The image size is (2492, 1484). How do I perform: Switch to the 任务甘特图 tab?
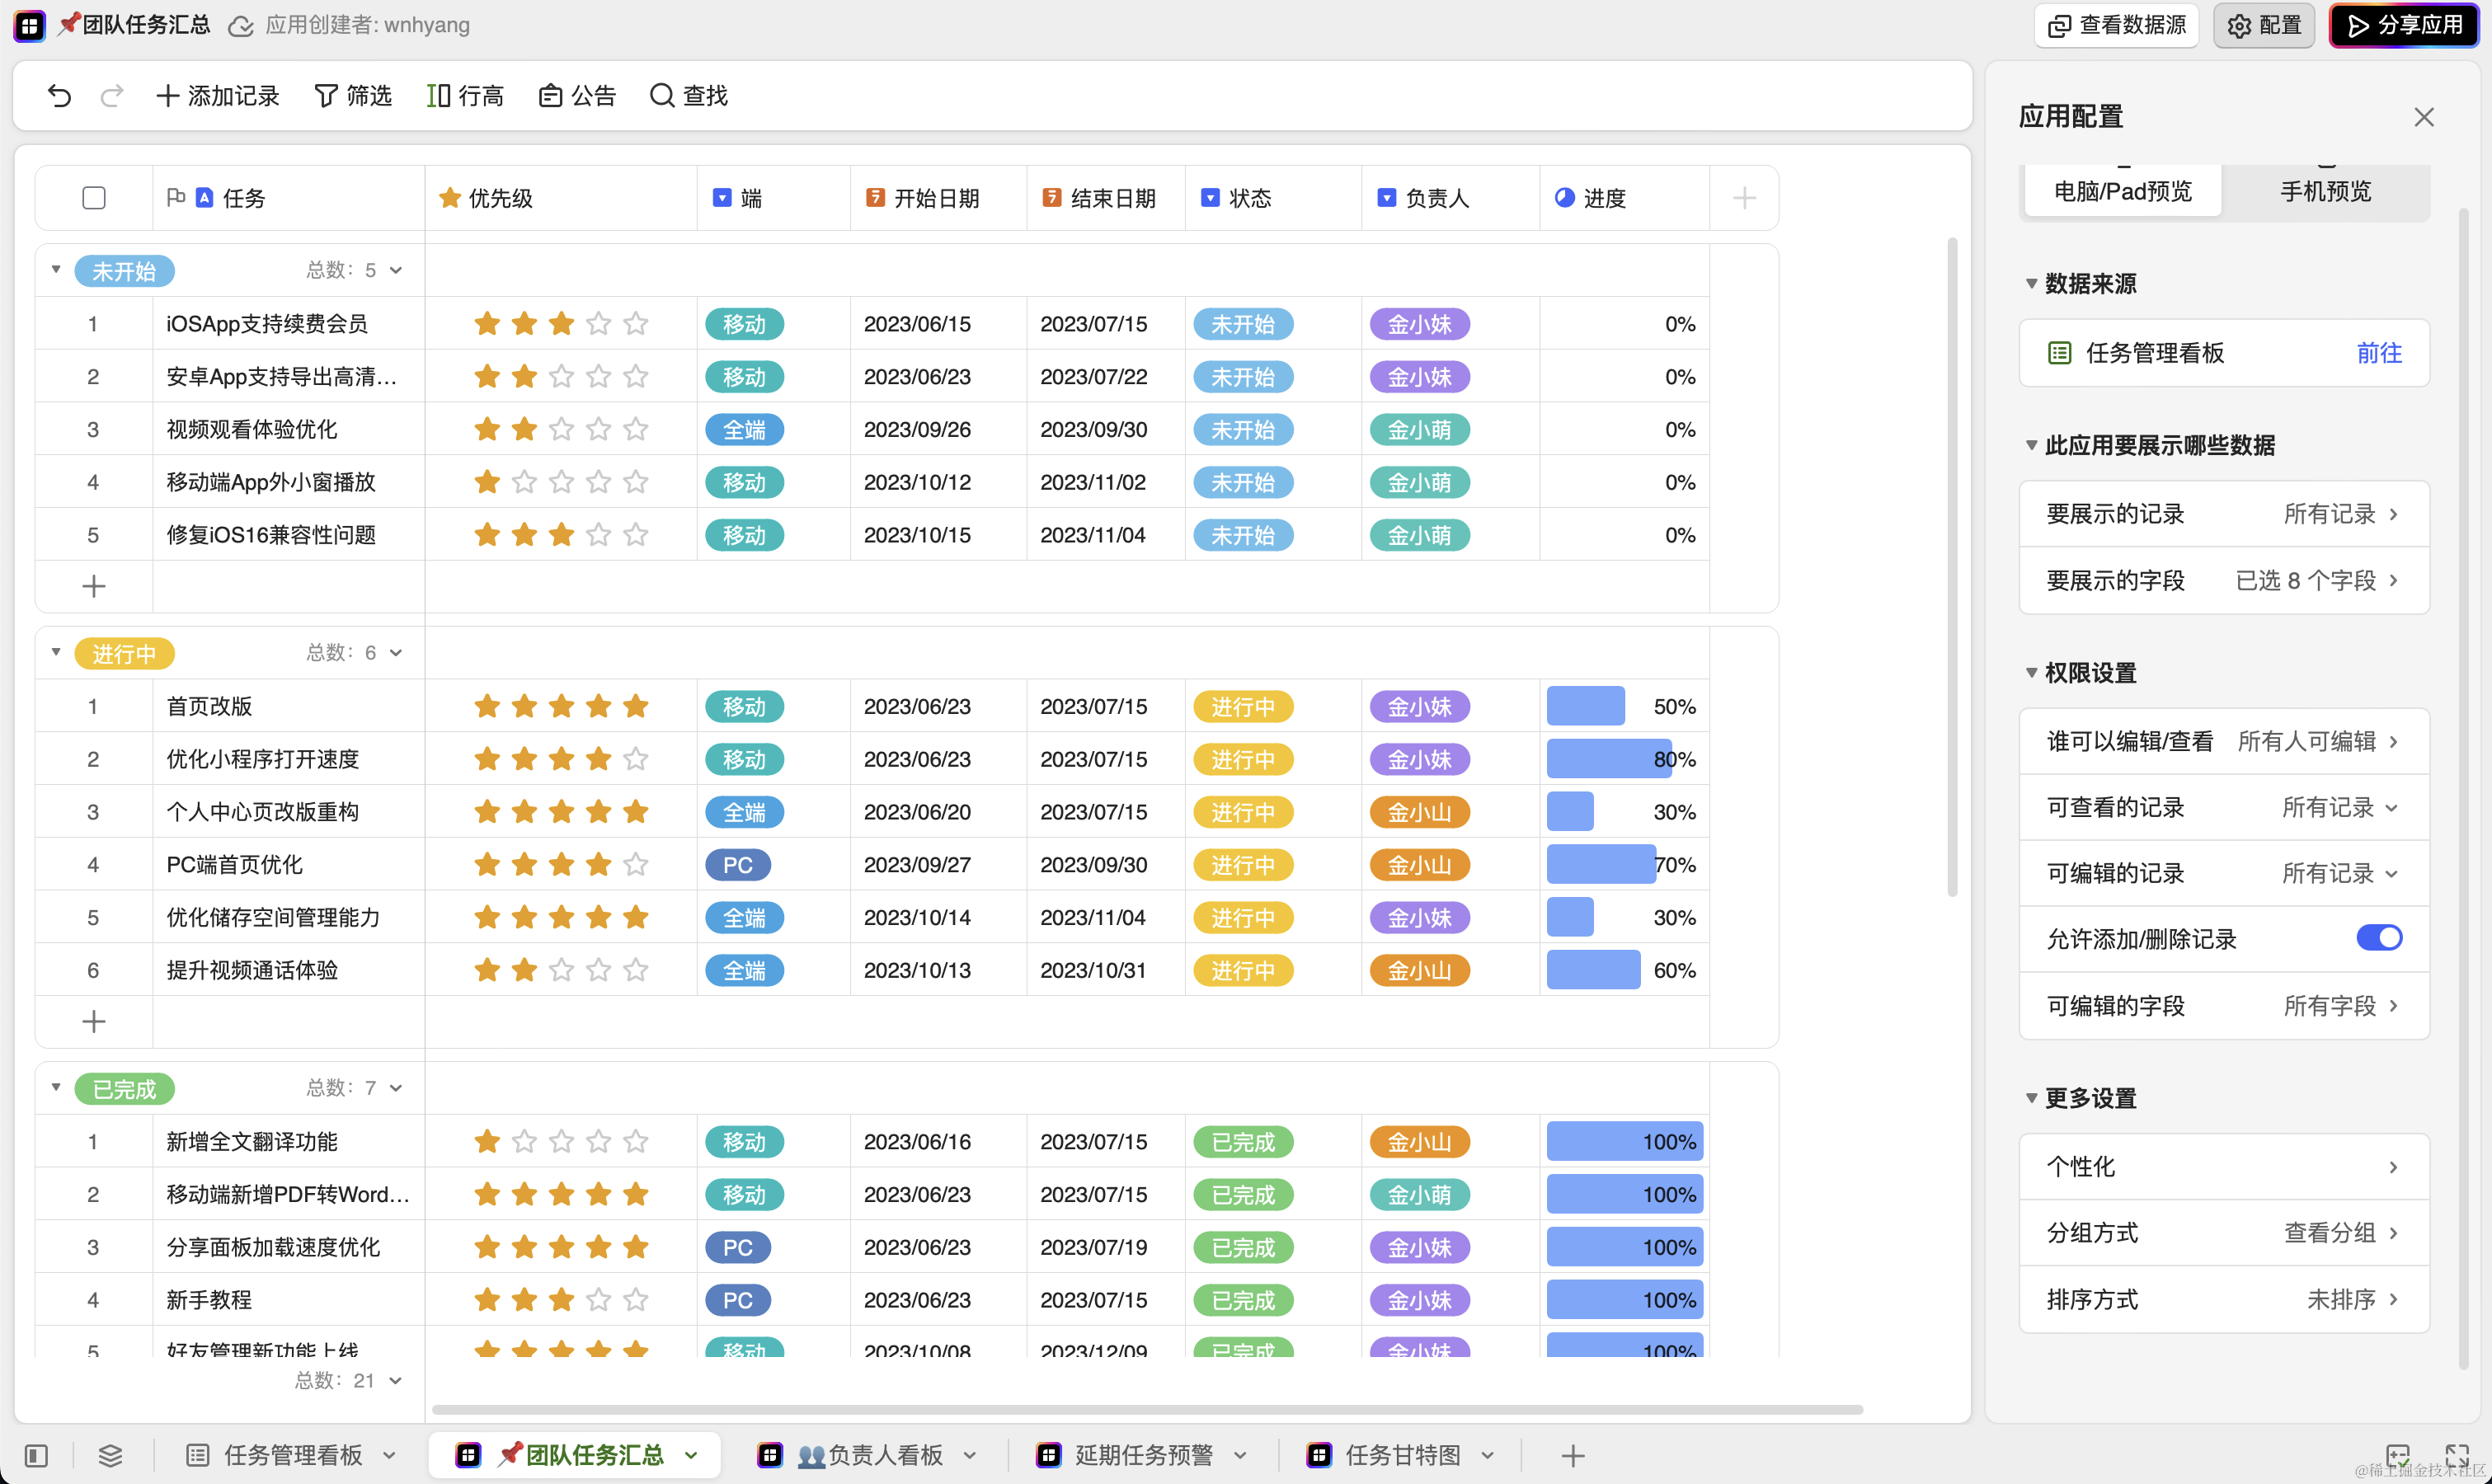1402,1455
